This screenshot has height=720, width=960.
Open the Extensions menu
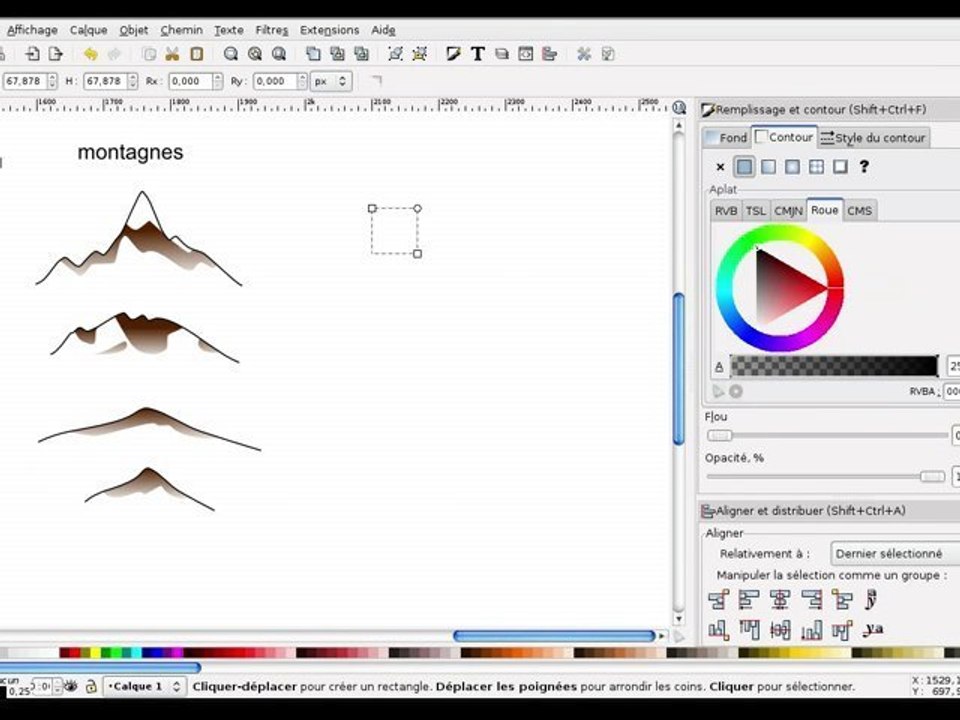(329, 30)
